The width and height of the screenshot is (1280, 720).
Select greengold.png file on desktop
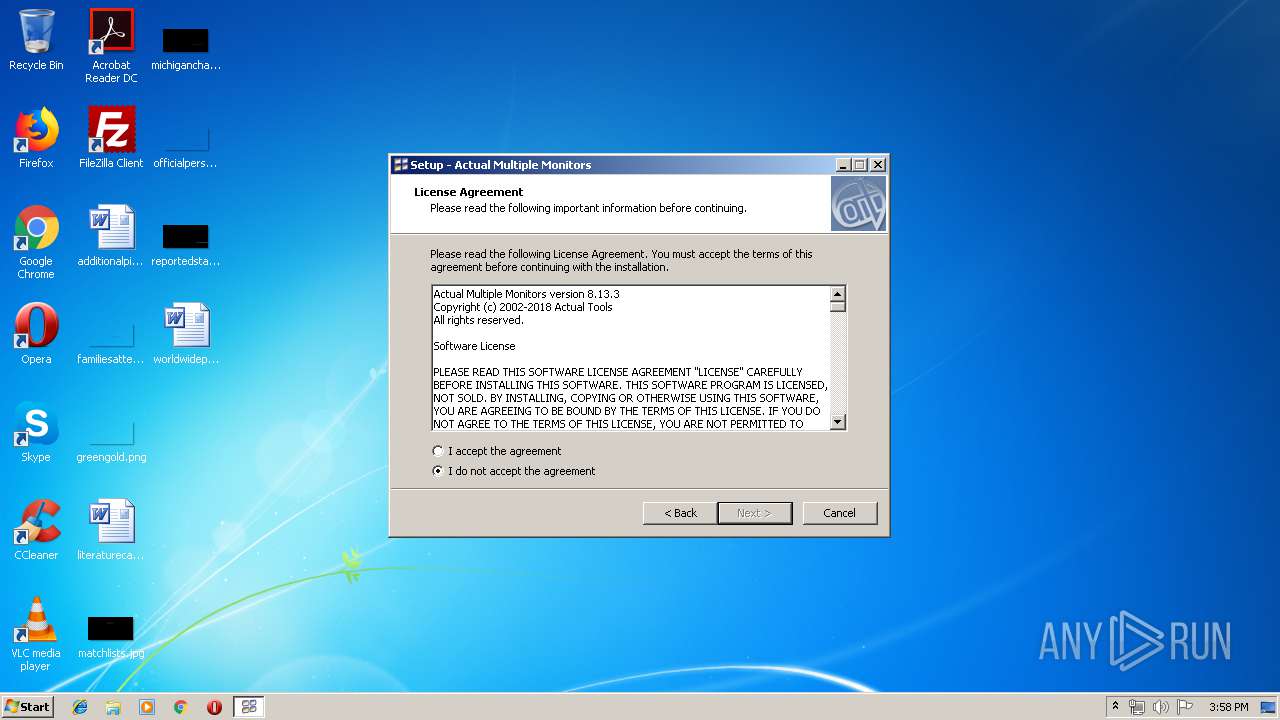[111, 438]
